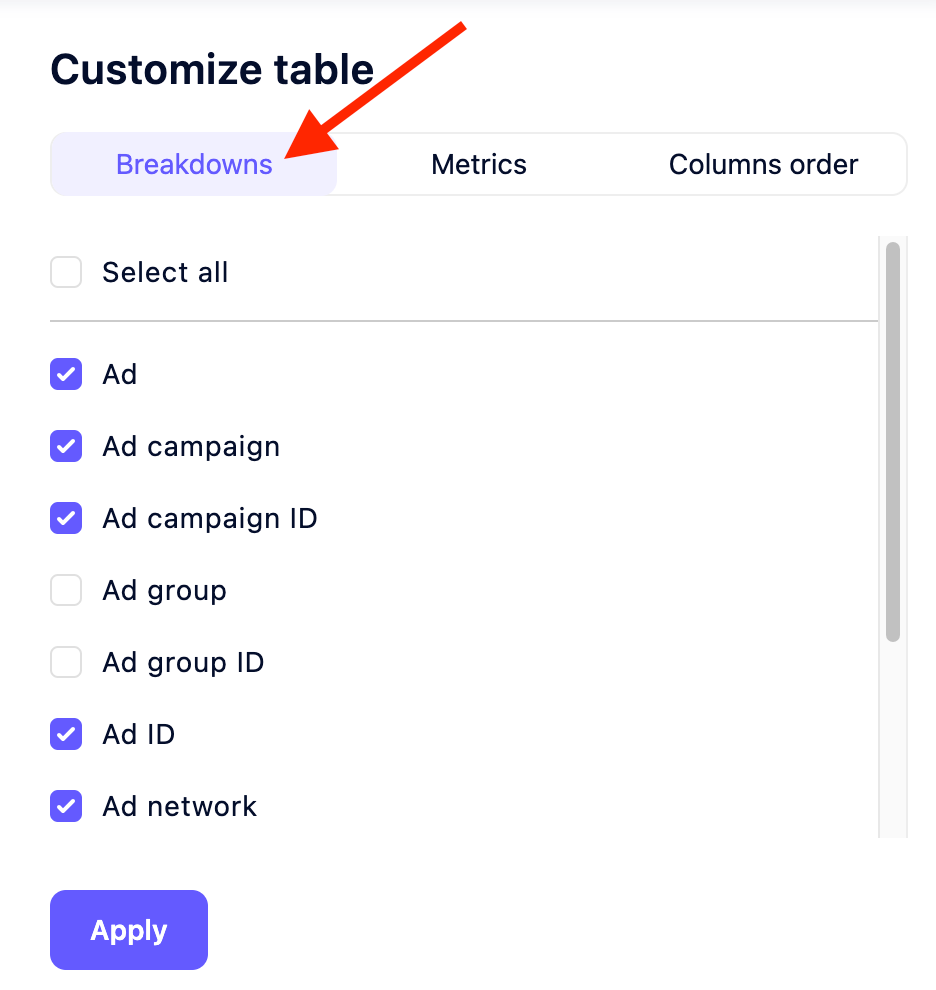This screenshot has width=936, height=990.
Task: Click the empty Ad group checkbox square
Action: coord(65,590)
